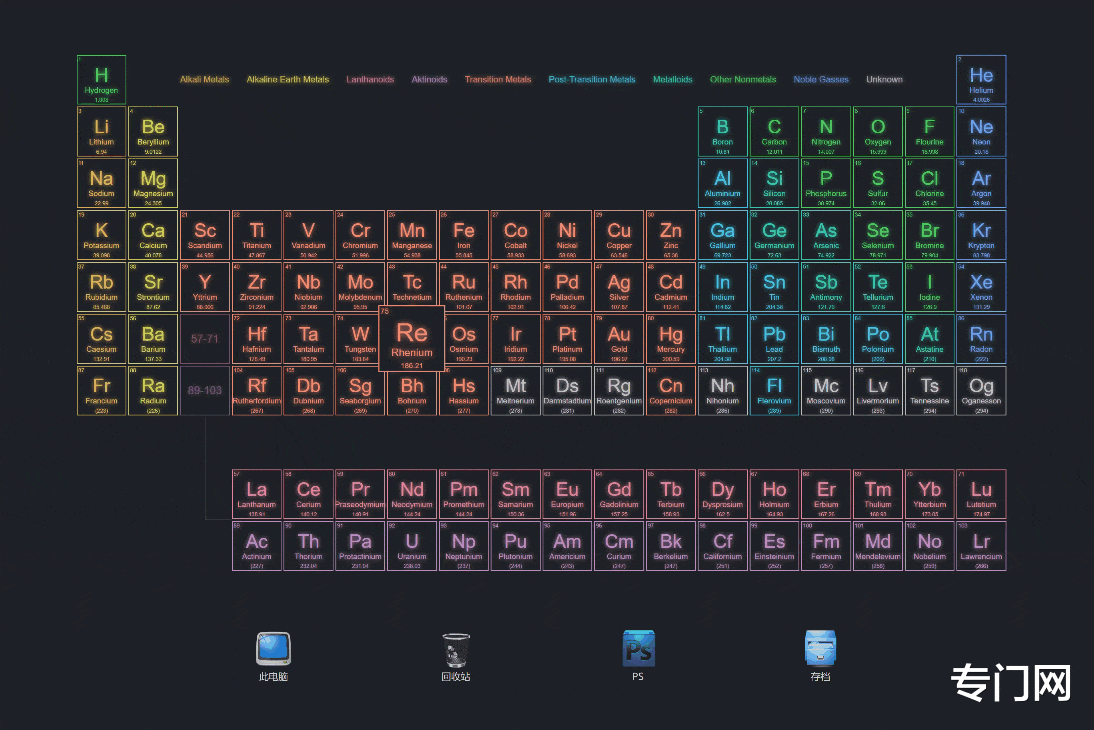Click the Alkaline Earth Metals legend label
1094x730 pixels.
pos(287,80)
